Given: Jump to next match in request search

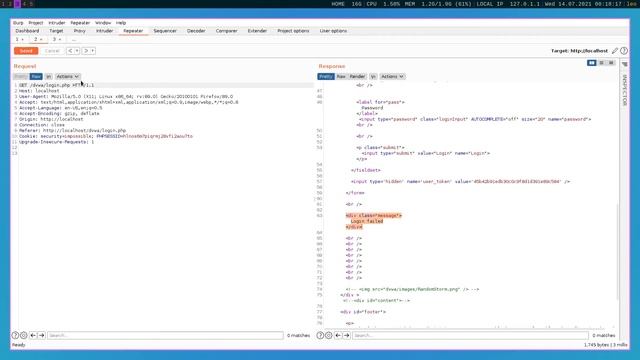Looking at the screenshot, I should tap(42, 335).
